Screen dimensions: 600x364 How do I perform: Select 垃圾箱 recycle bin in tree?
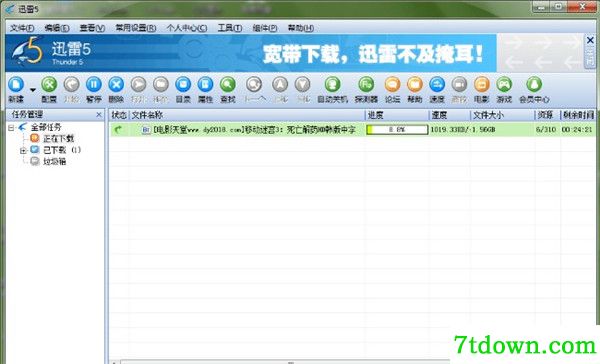54,162
